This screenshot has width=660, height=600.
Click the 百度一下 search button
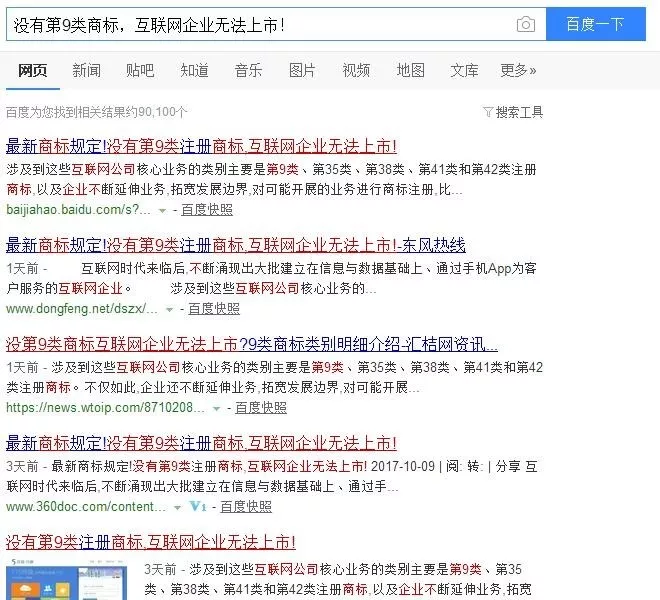pyautogui.click(x=596, y=24)
